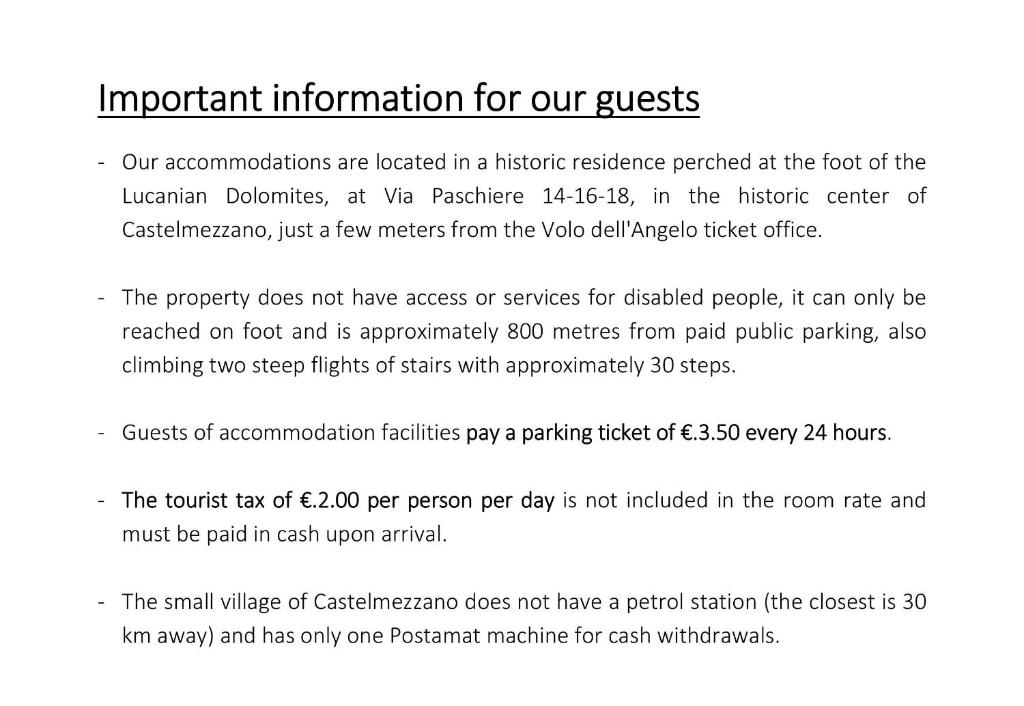Click the "Important information for our guests" heading
Screen dimensions: 1024x706
point(398,99)
